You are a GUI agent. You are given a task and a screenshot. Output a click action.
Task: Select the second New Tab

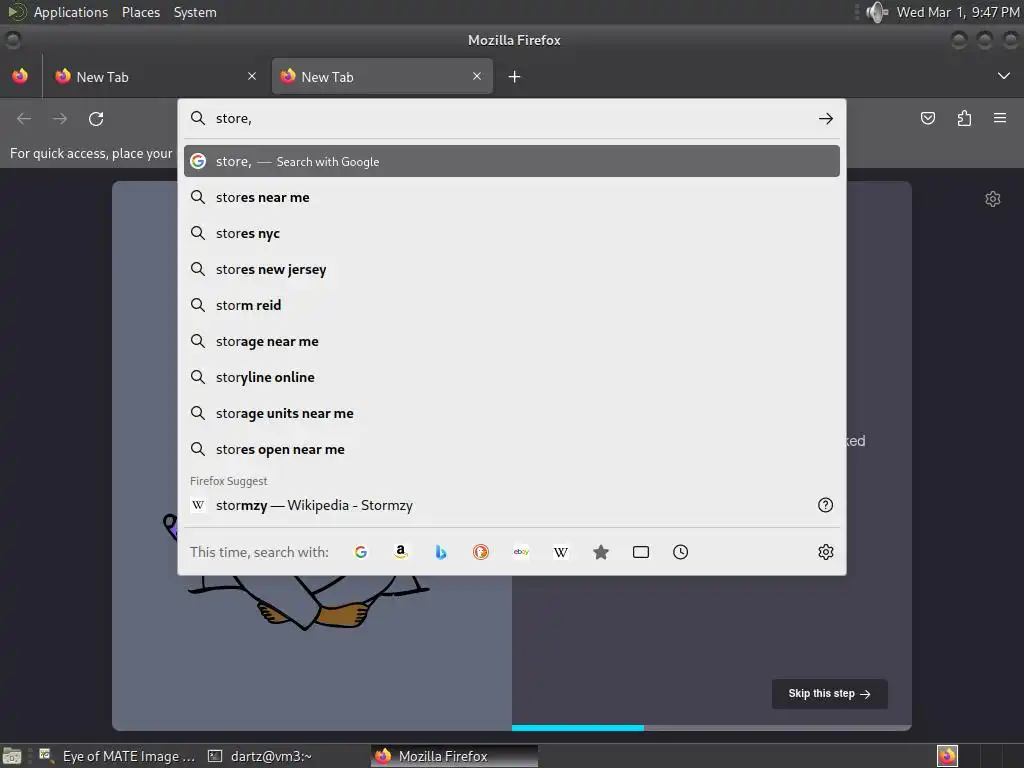point(382,76)
